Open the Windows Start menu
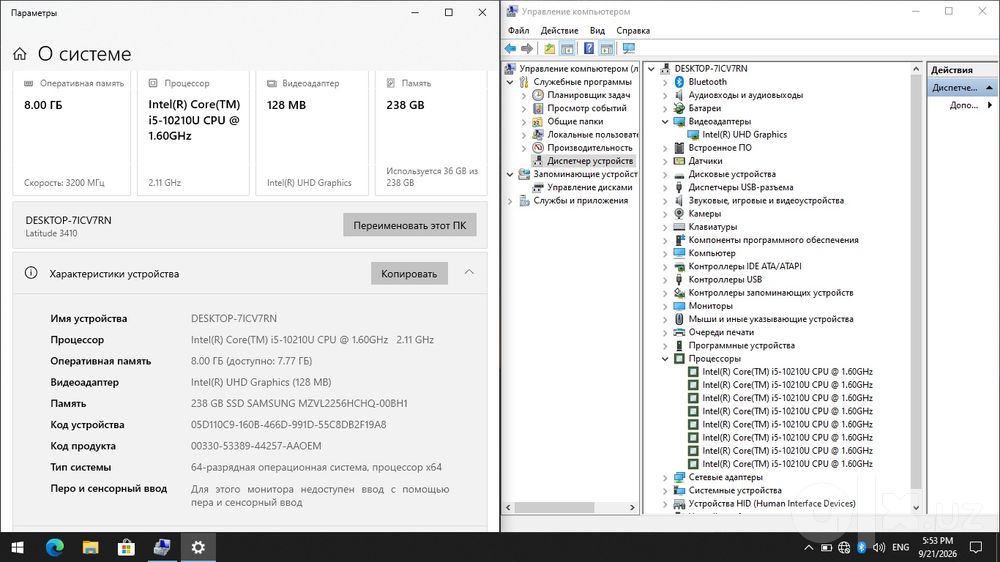 (18, 547)
